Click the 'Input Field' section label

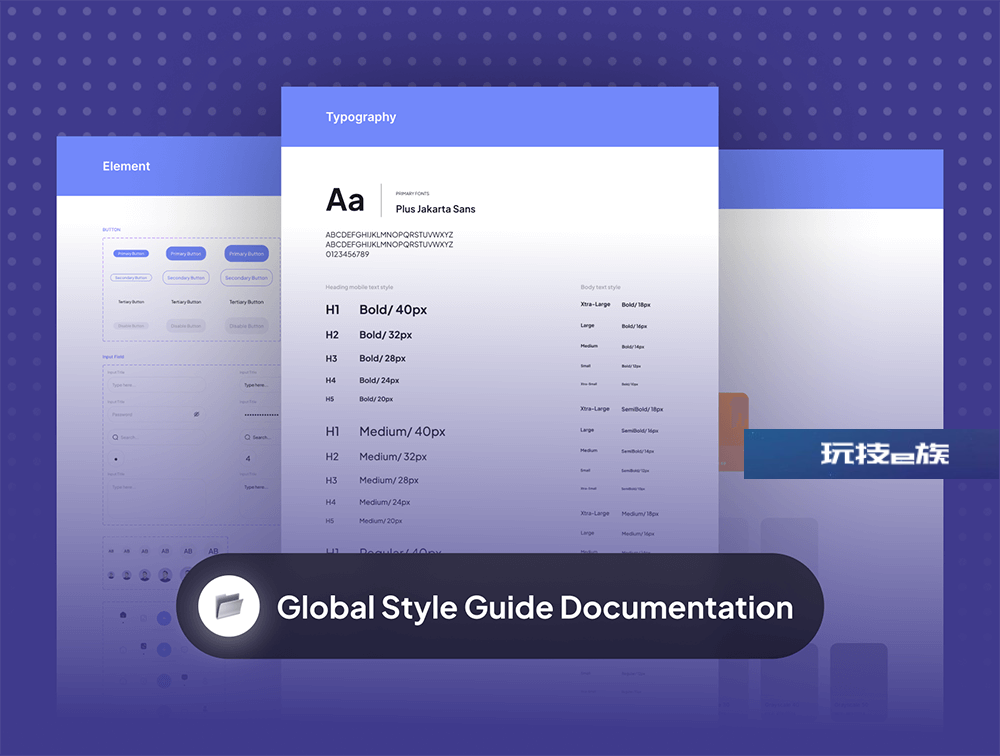pyautogui.click(x=114, y=357)
